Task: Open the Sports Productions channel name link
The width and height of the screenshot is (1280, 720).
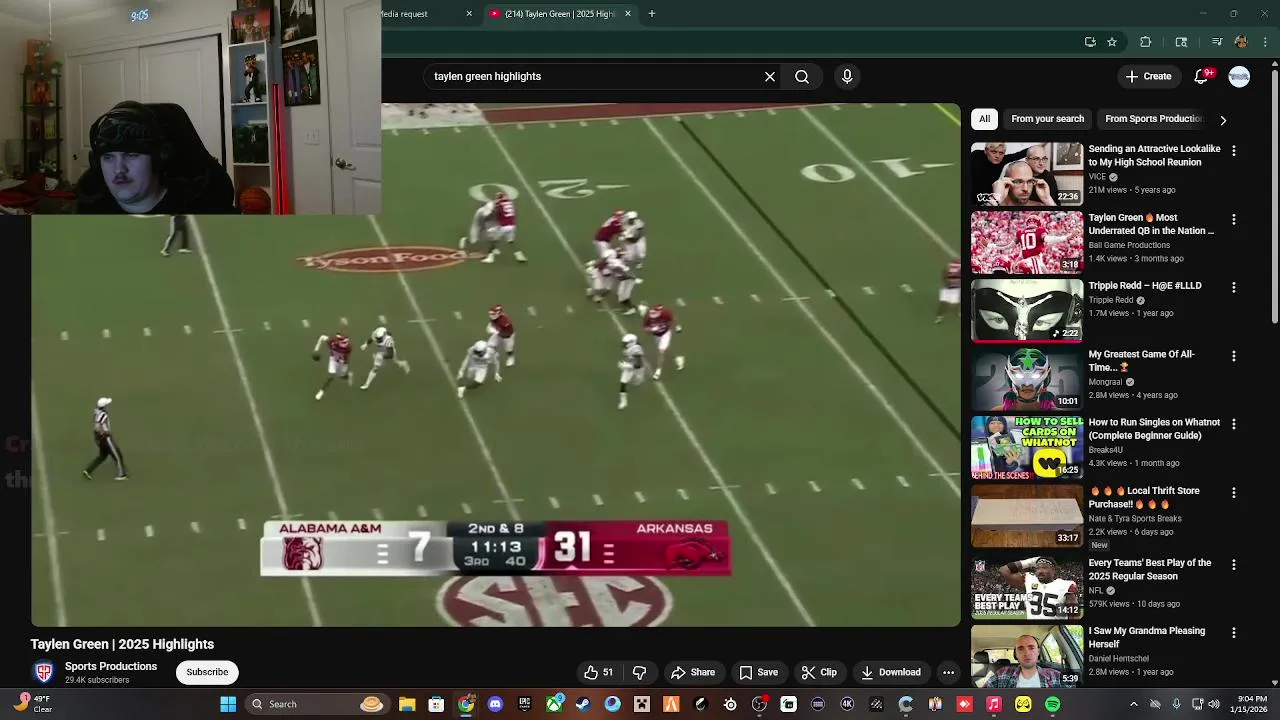Action: (111, 666)
